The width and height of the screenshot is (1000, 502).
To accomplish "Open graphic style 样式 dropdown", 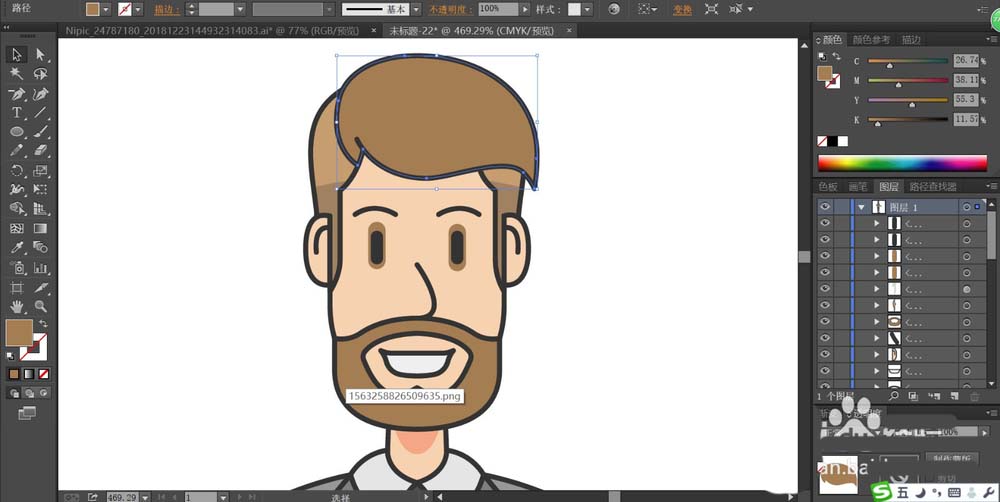I will pos(587,10).
